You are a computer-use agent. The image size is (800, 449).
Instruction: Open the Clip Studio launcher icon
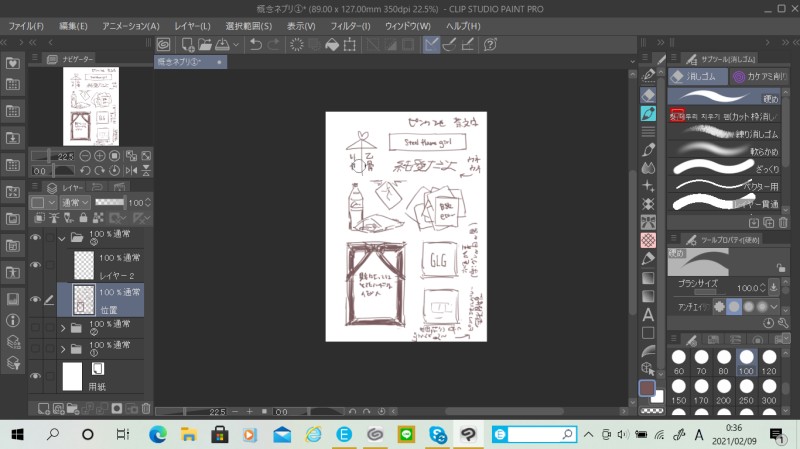pyautogui.click(x=163, y=45)
